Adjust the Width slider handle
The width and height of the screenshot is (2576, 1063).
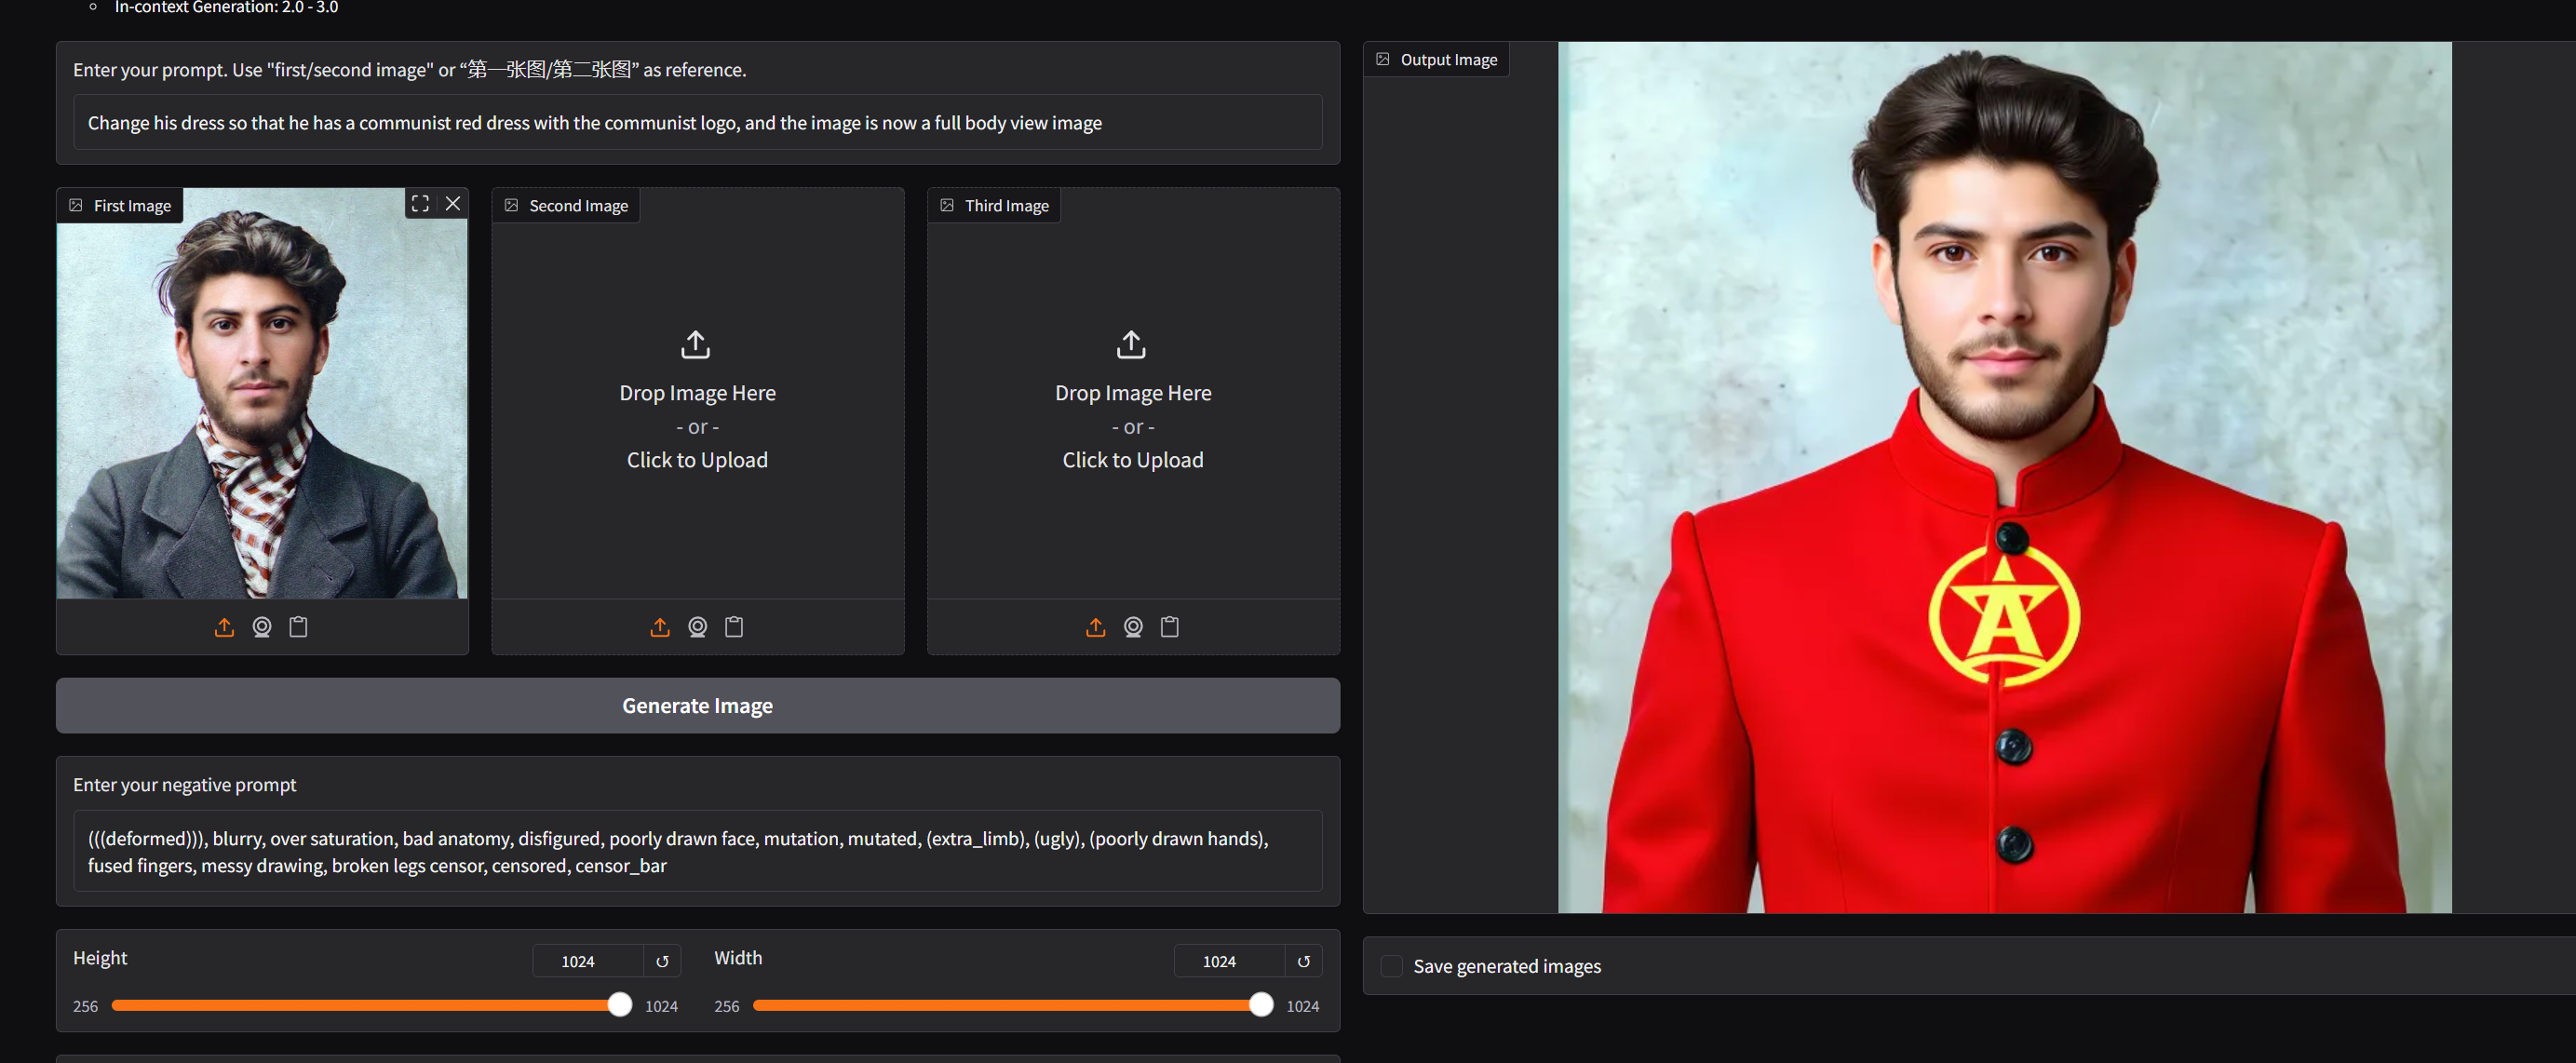(x=1262, y=1005)
